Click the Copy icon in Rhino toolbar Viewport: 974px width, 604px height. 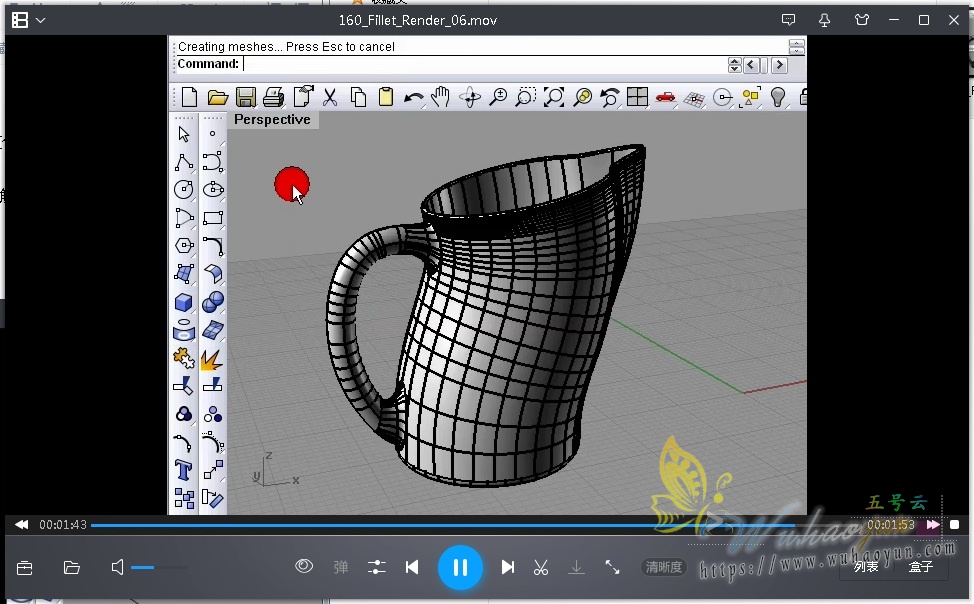click(x=358, y=97)
